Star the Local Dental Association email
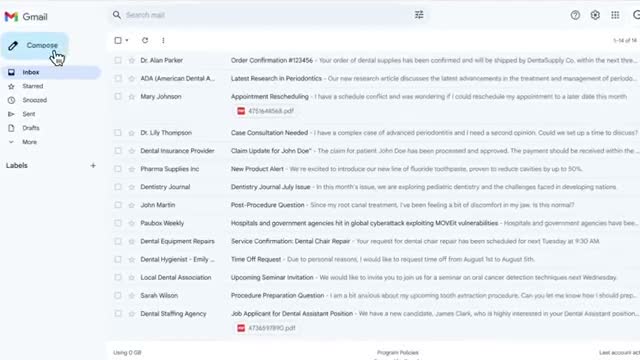 coord(131,277)
